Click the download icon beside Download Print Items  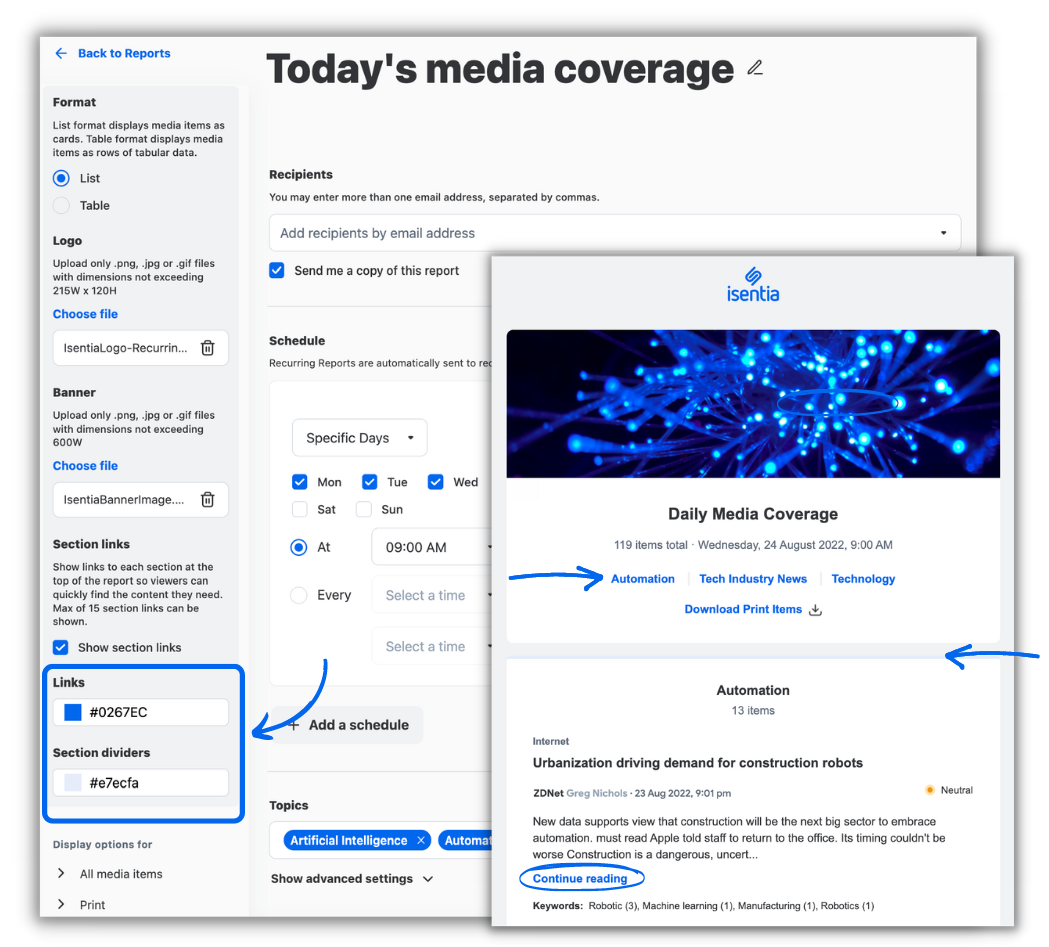click(x=815, y=609)
